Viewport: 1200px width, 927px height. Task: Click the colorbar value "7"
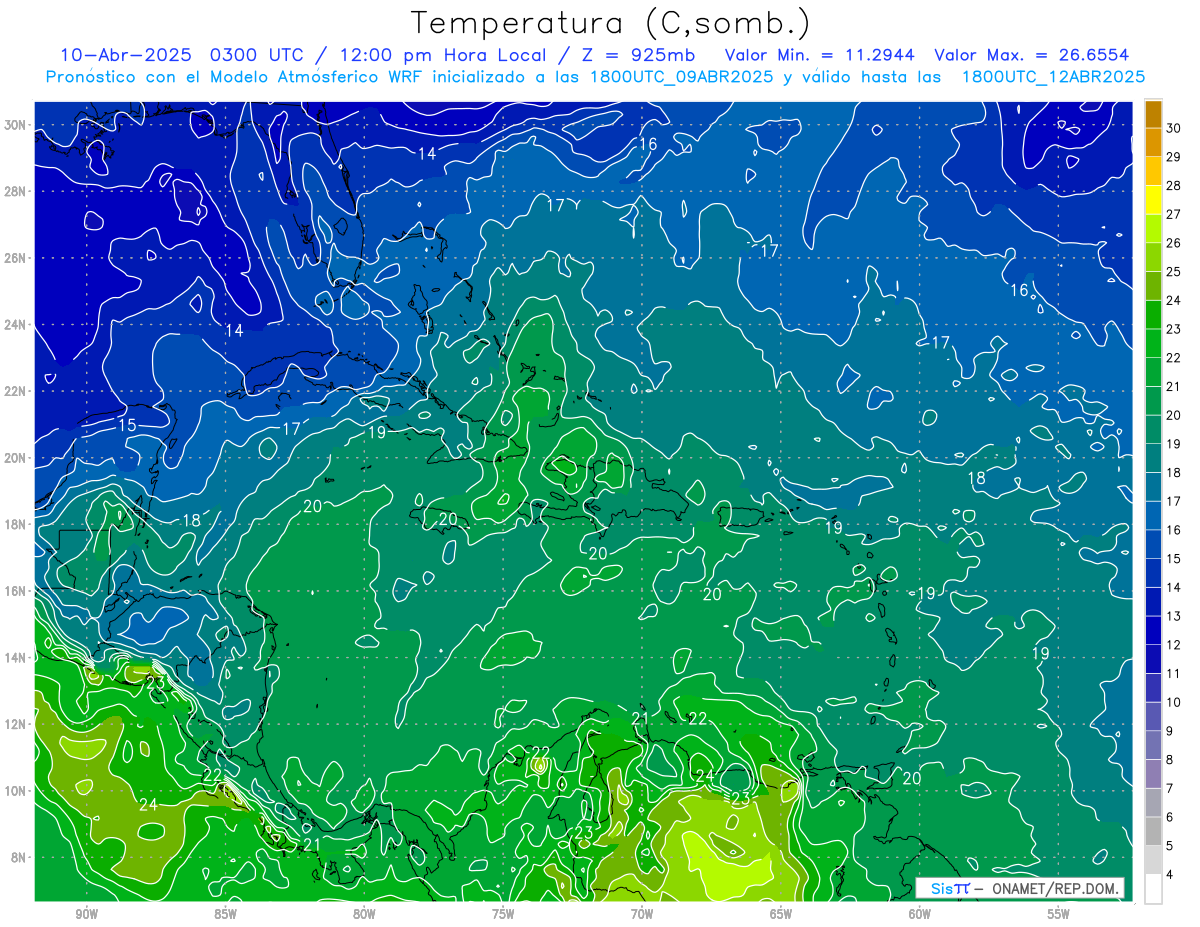point(1170,788)
